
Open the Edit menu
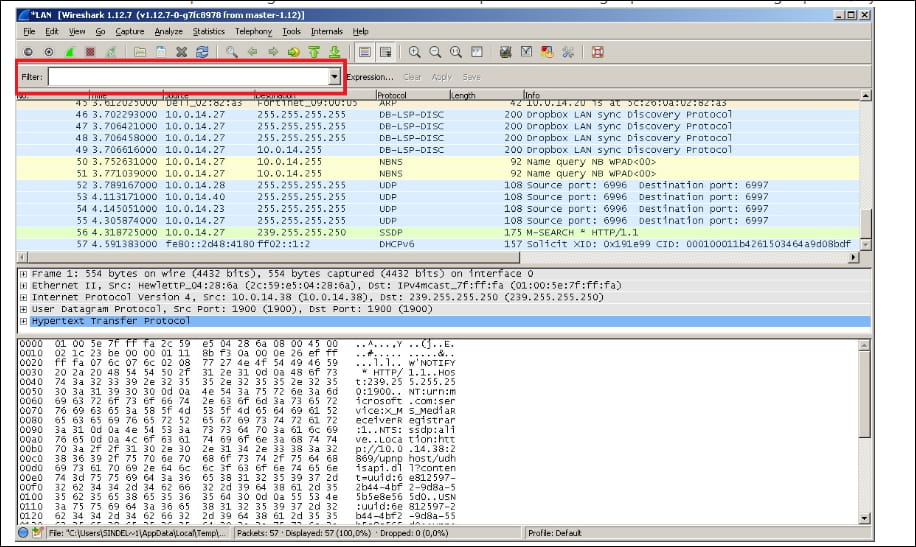click(x=52, y=32)
